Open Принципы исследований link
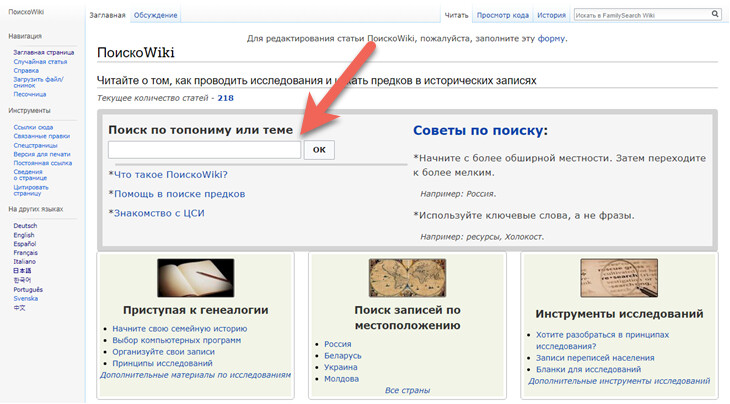Screen dimensions: 730x404 (162, 363)
